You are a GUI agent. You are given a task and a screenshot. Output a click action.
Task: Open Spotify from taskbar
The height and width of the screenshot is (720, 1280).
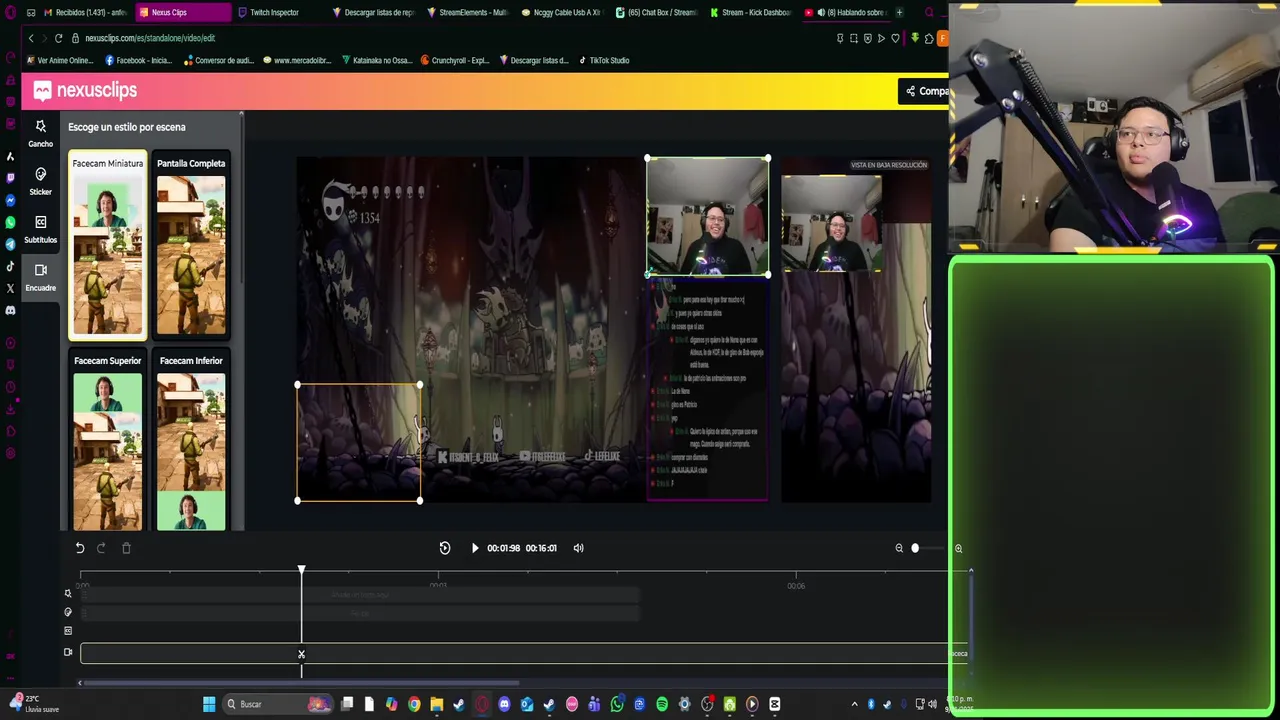662,704
